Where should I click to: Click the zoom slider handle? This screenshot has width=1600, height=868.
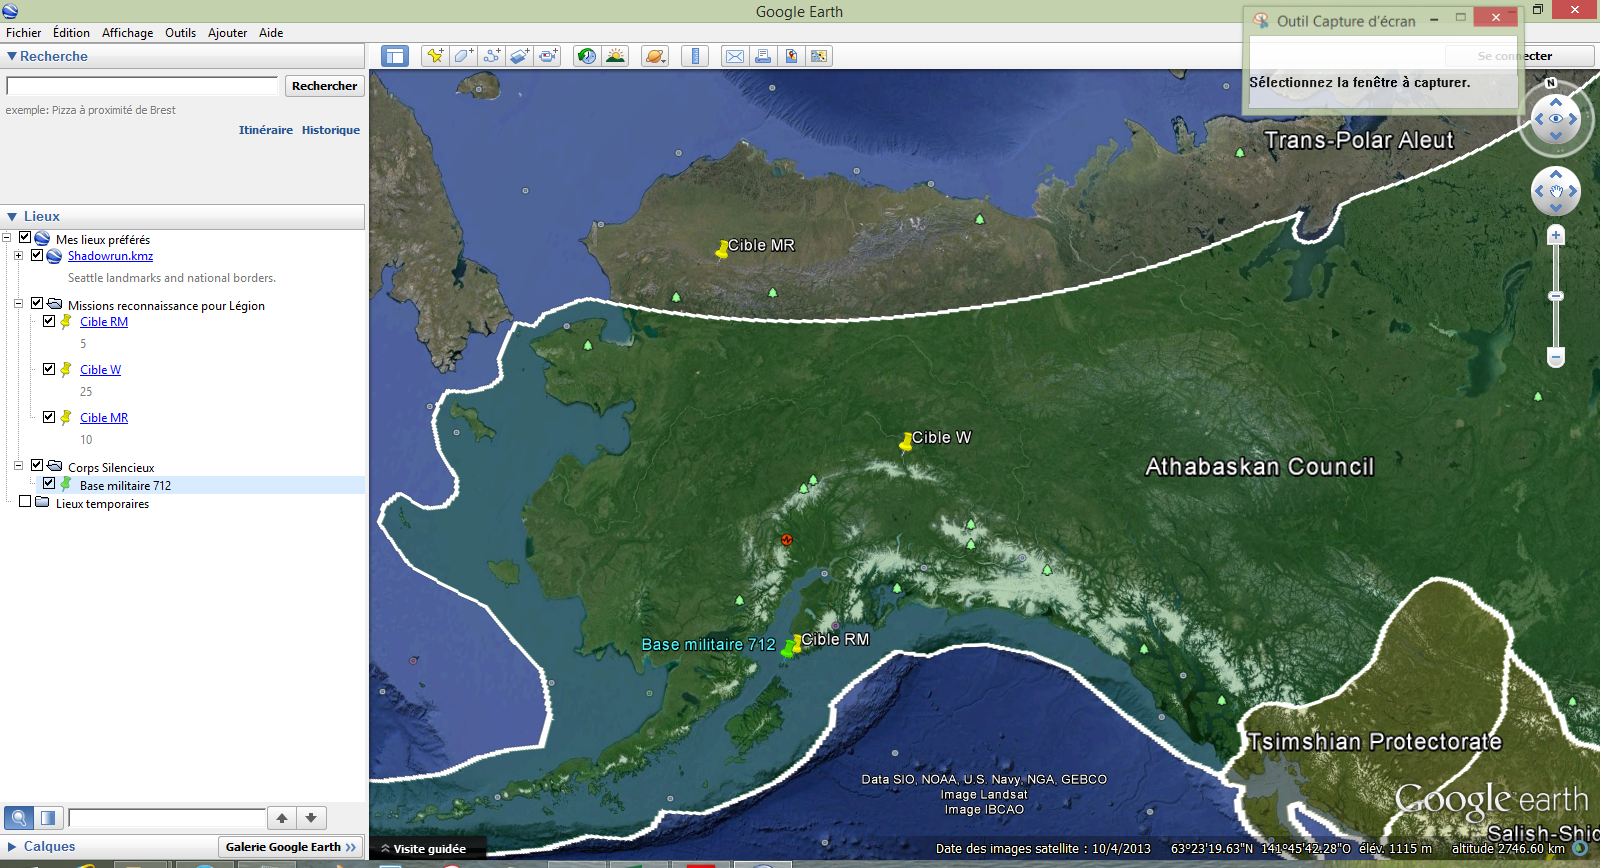click(x=1556, y=296)
